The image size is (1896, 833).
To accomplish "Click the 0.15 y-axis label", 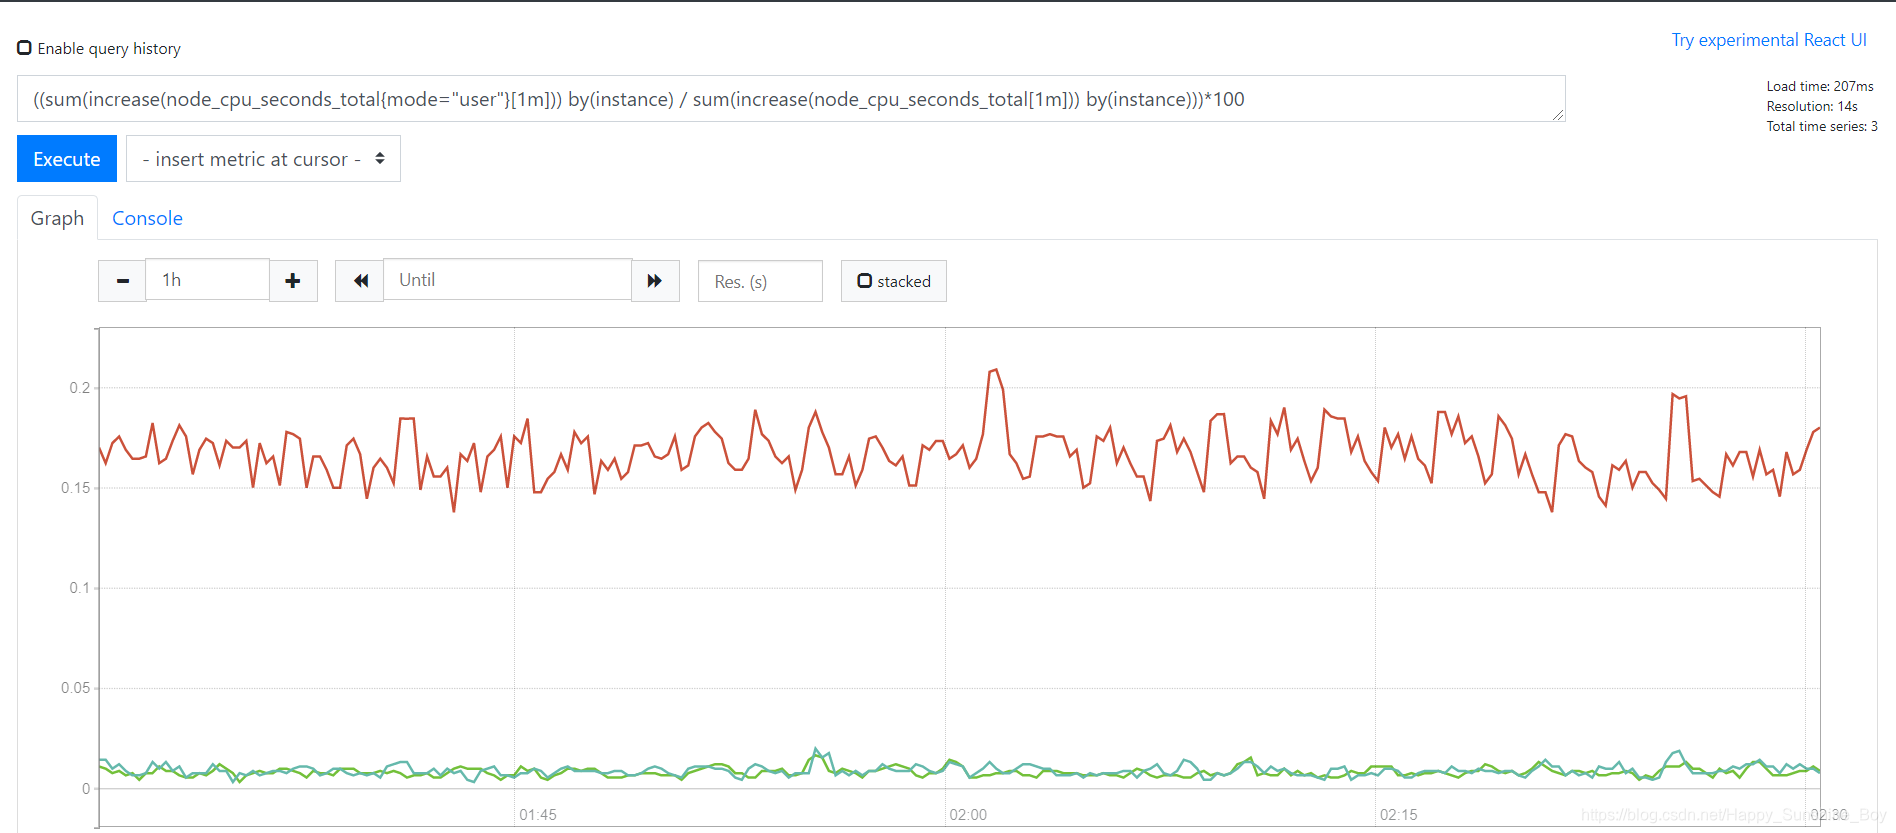I will click(x=75, y=488).
